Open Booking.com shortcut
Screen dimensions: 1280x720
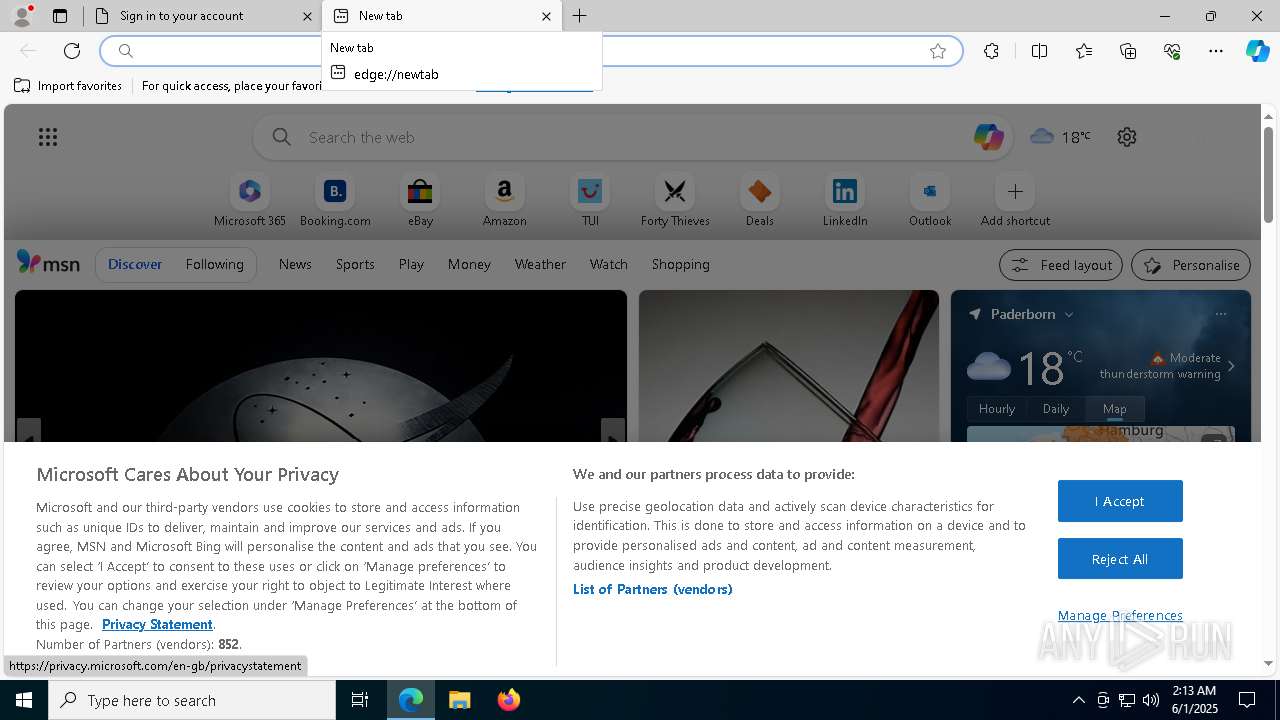335,200
